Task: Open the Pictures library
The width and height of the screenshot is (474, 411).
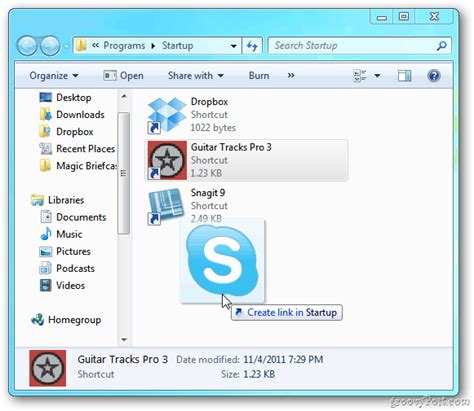Action: (73, 251)
